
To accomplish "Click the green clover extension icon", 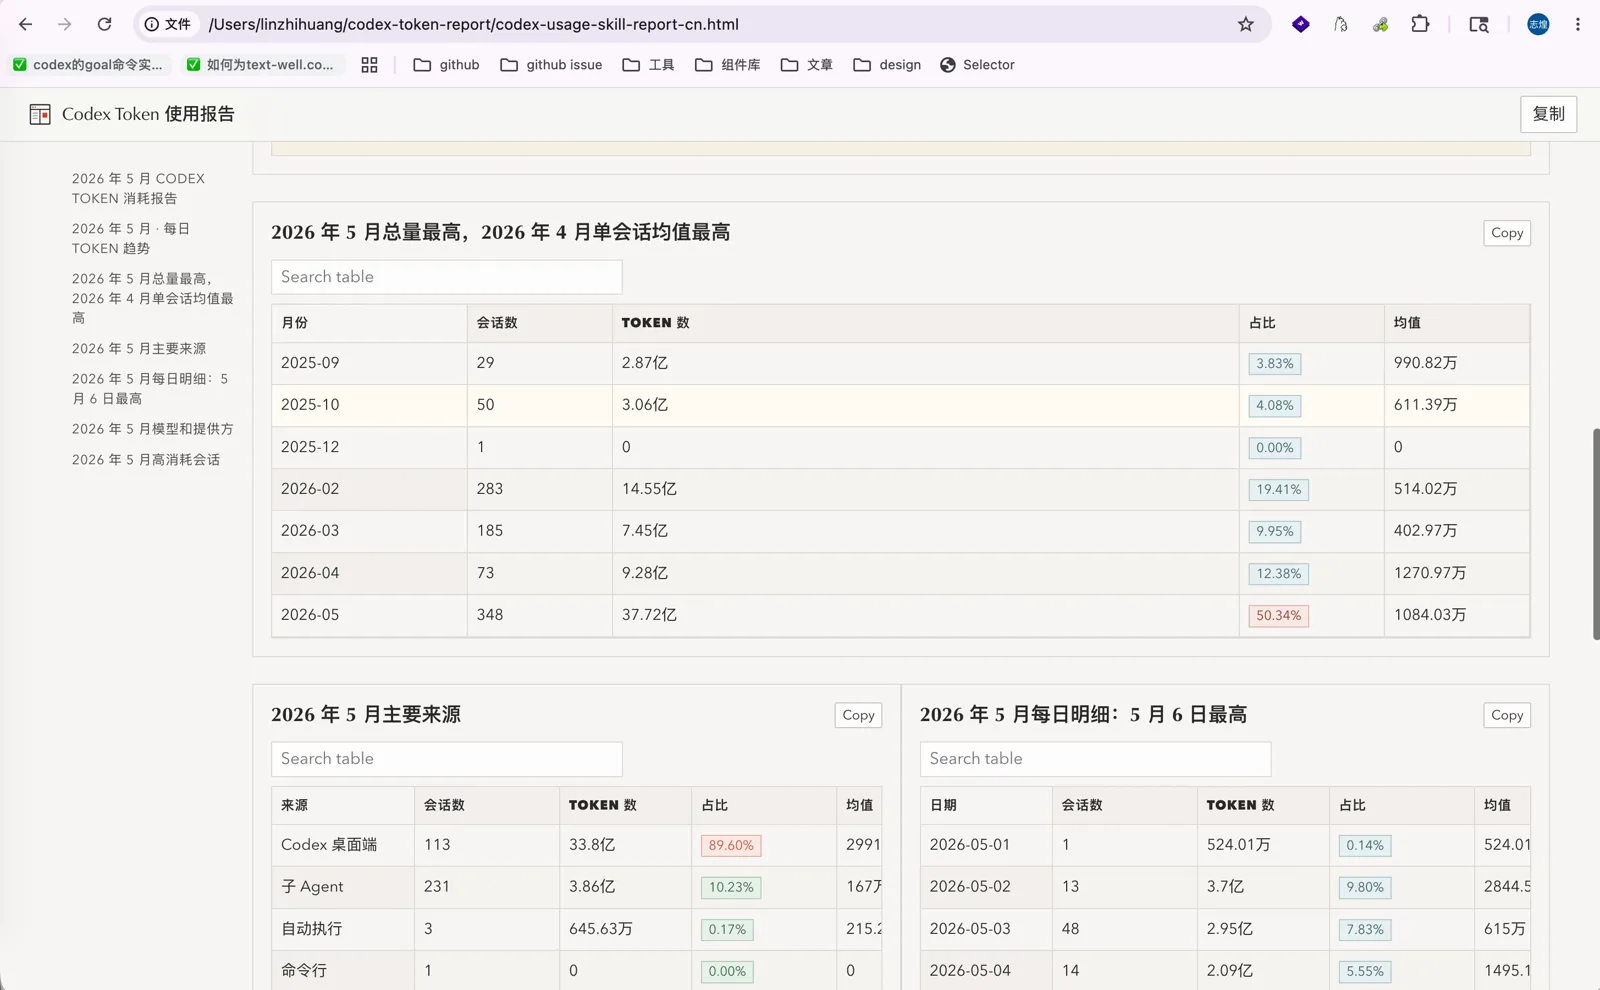I will coord(1380,24).
